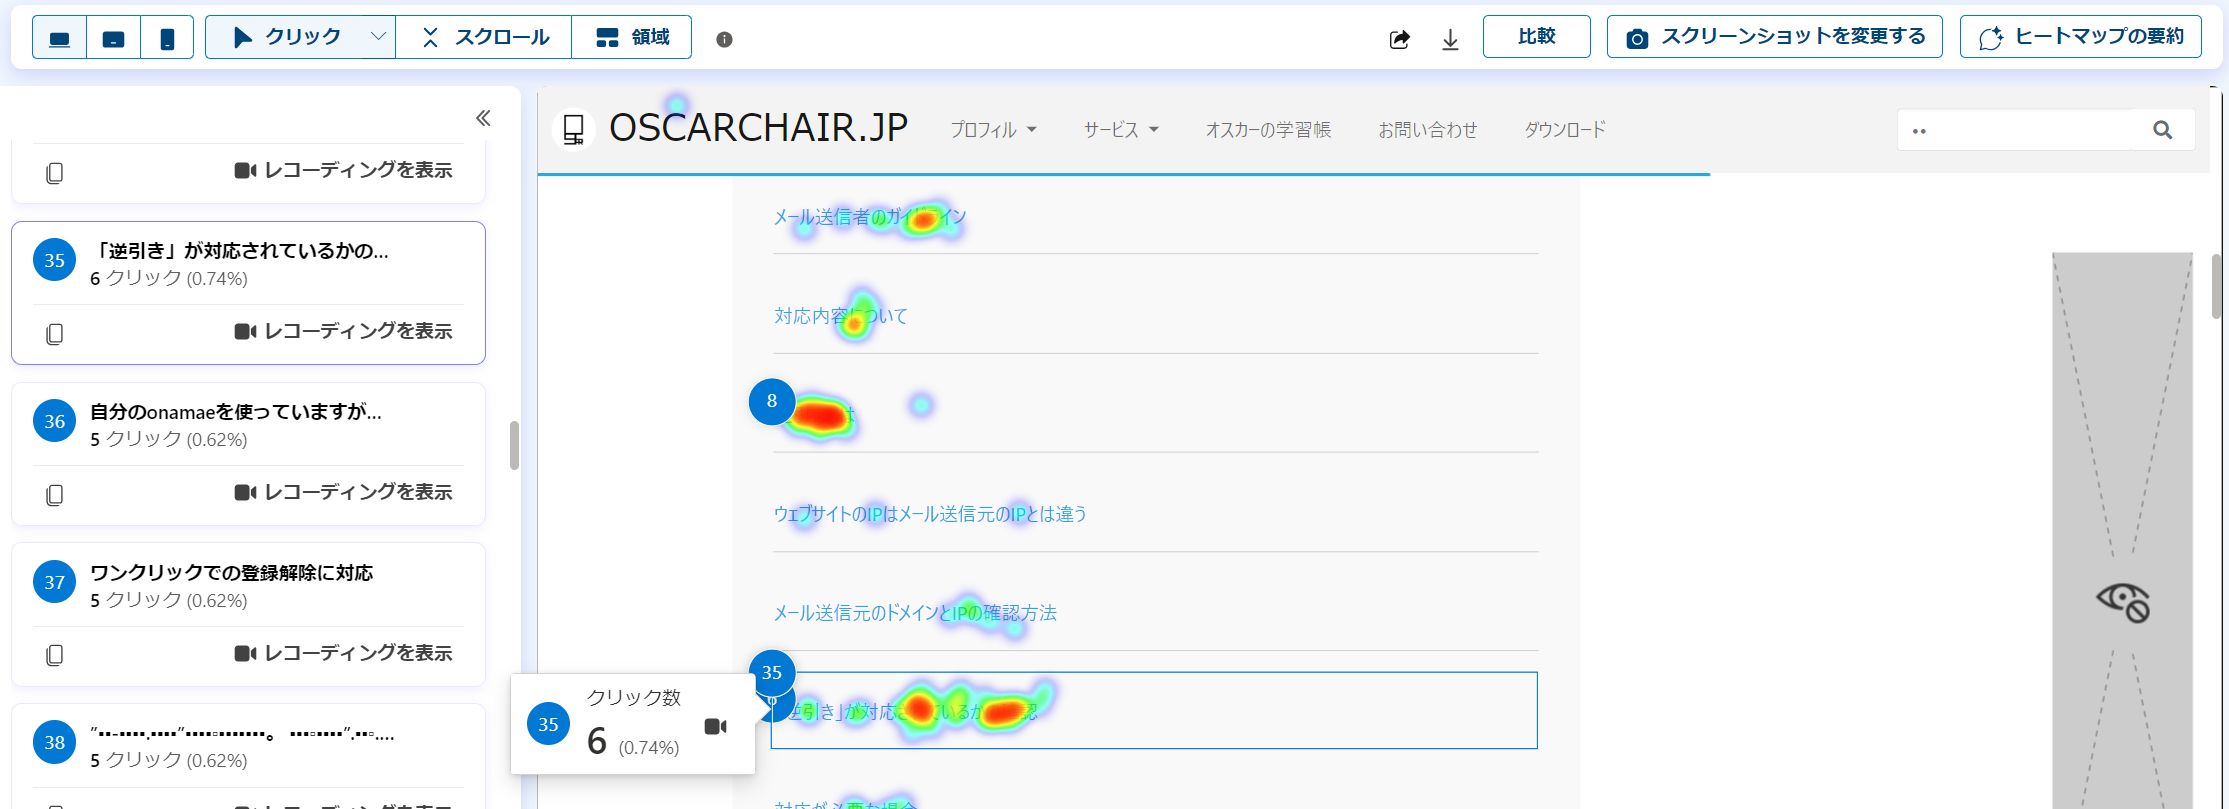
Task: Collapse the left side panel with the double chevron
Action: 483,118
